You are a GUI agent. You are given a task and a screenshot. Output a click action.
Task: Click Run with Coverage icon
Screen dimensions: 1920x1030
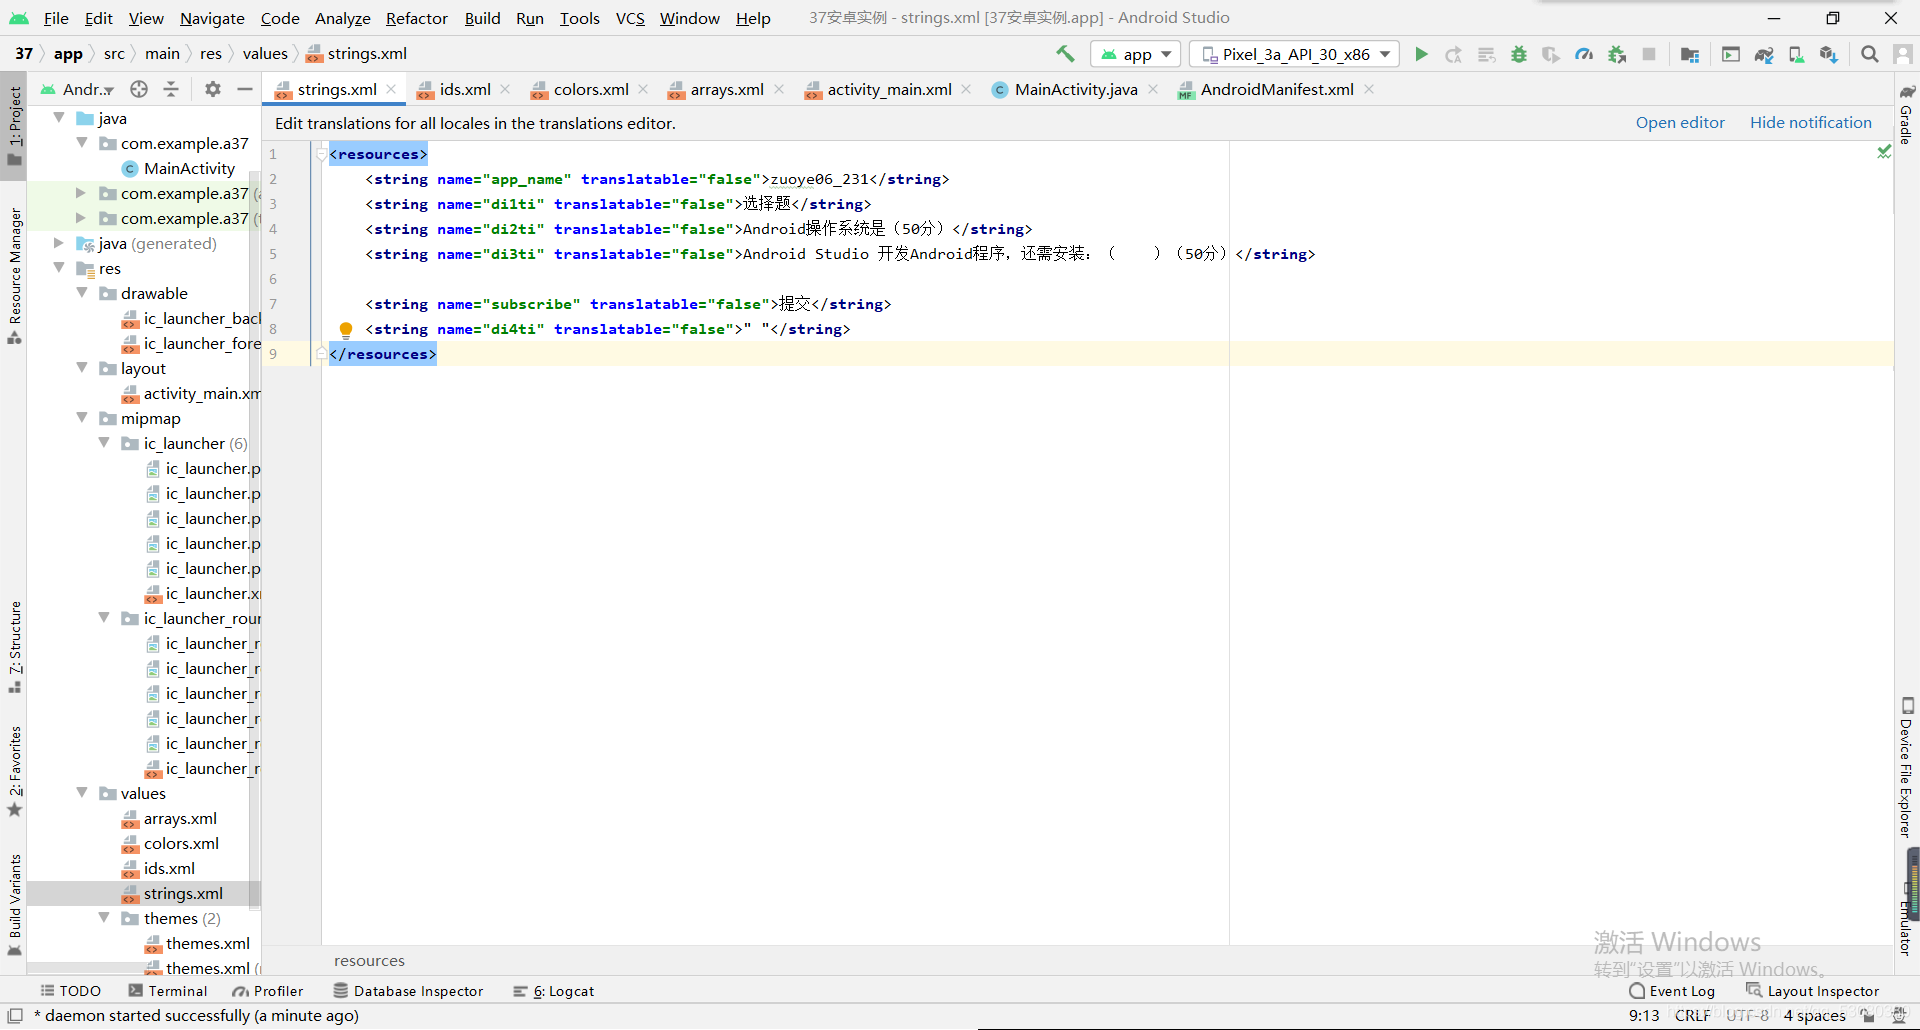click(x=1551, y=54)
